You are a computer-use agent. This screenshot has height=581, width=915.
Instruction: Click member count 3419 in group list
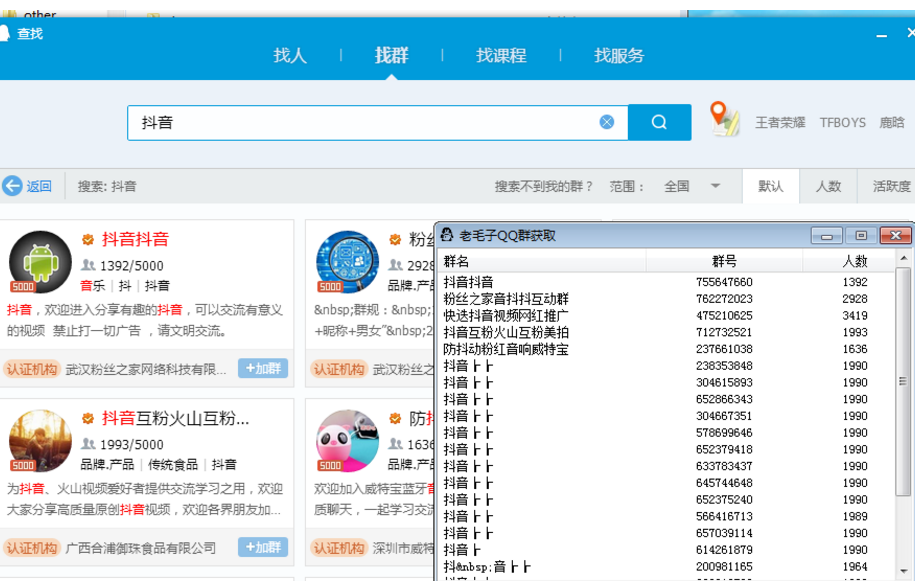(x=855, y=316)
